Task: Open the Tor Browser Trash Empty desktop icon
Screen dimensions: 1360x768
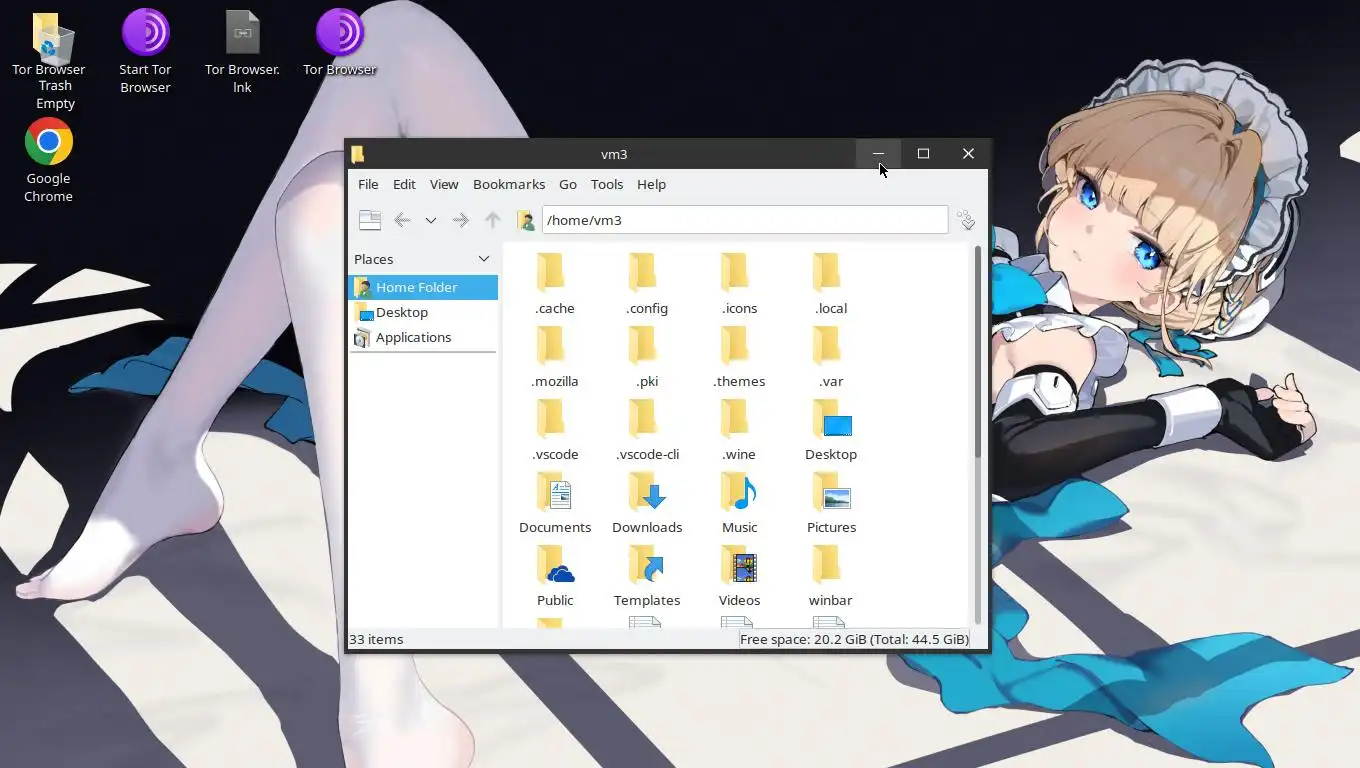Action: (49, 61)
